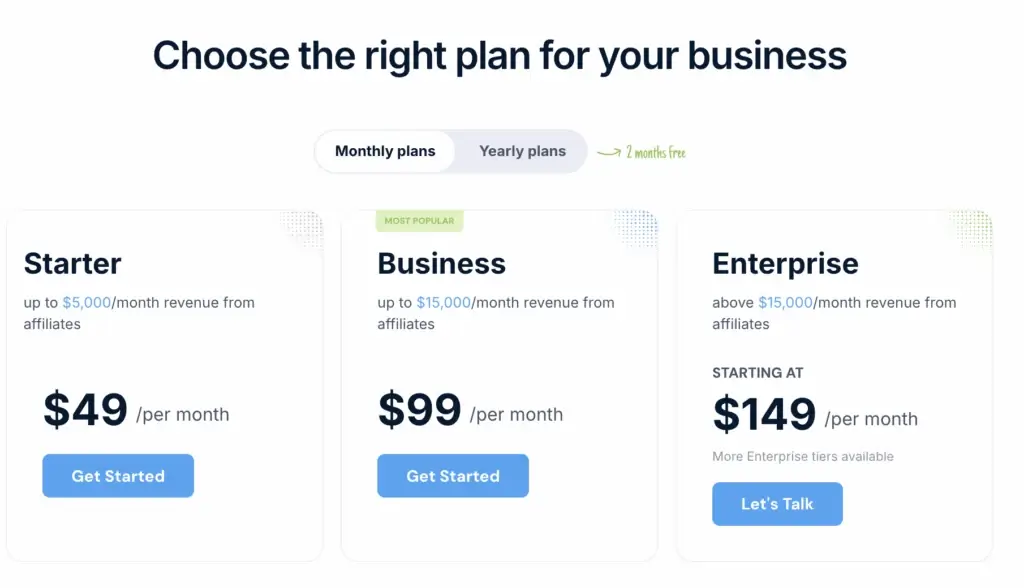
Task: Click the $15,000 amount in Enterprise description
Action: tap(785, 302)
